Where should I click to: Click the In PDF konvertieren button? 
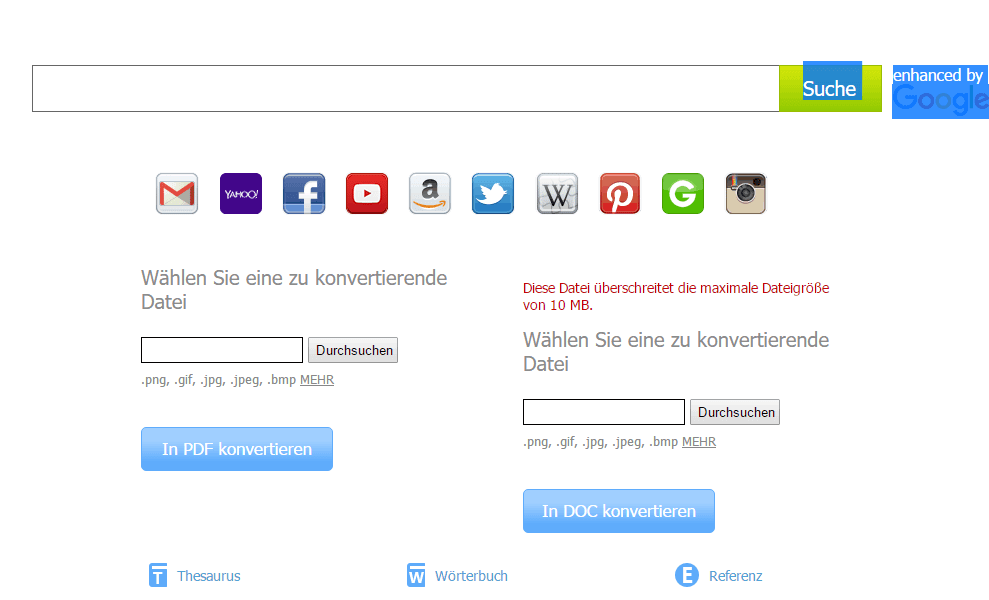click(x=237, y=449)
